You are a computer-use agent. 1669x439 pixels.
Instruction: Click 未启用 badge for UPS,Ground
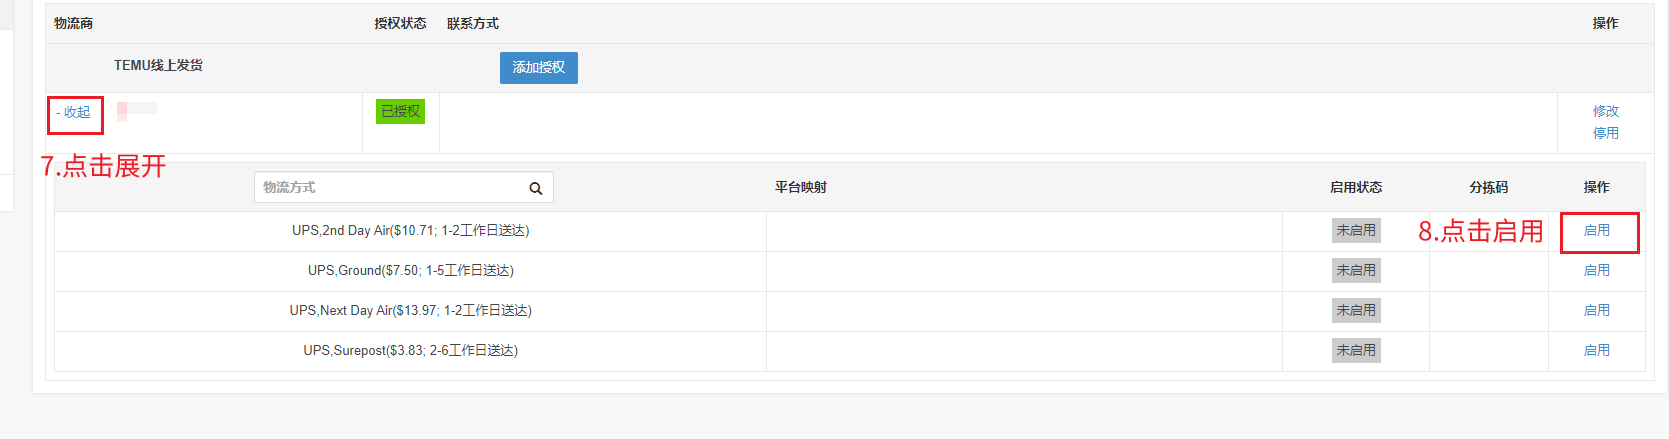pyautogui.click(x=1355, y=270)
